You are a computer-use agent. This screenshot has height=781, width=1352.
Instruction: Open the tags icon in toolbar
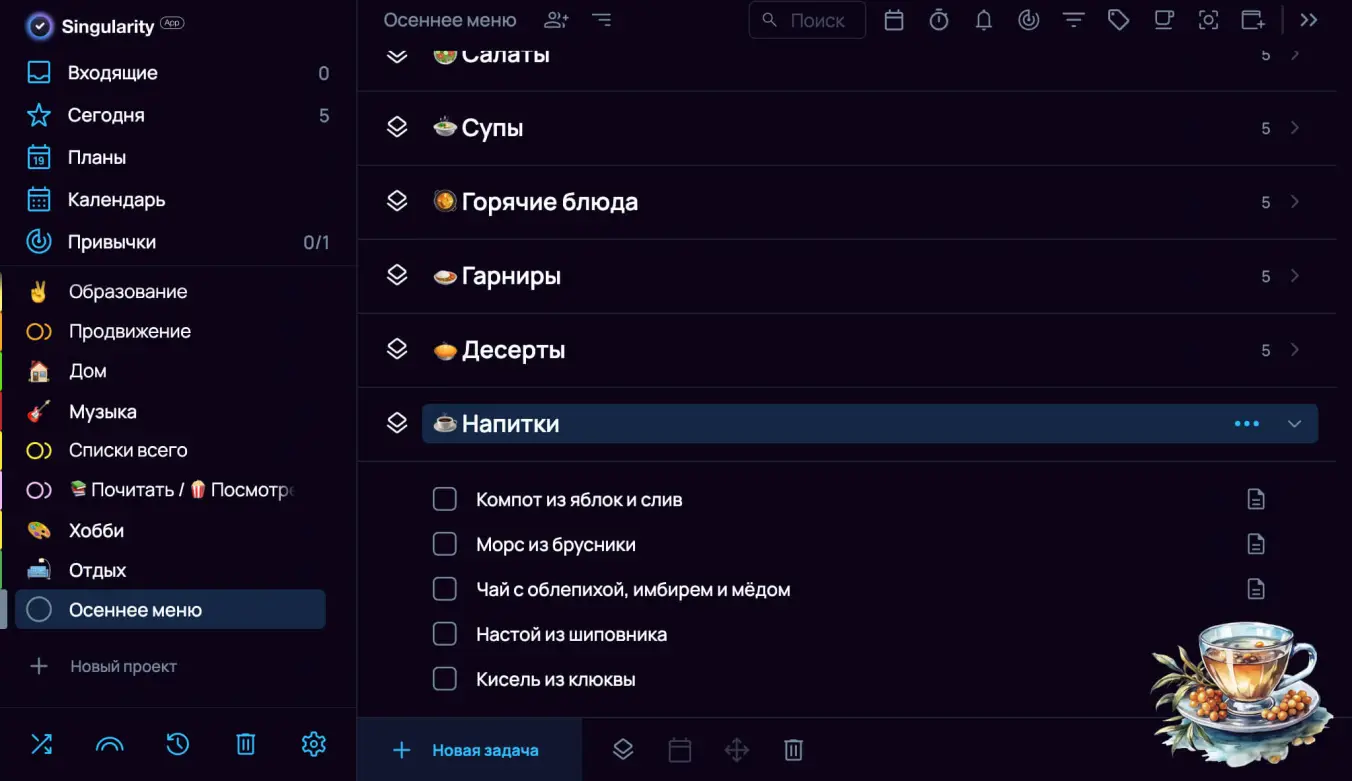1118,20
